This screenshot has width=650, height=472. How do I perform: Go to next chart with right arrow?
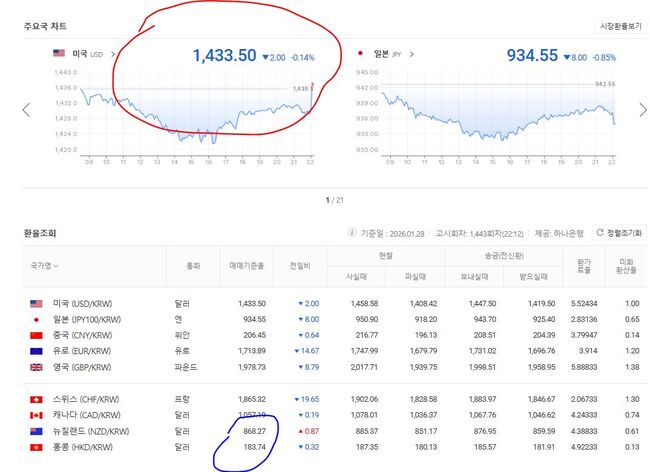point(639,108)
